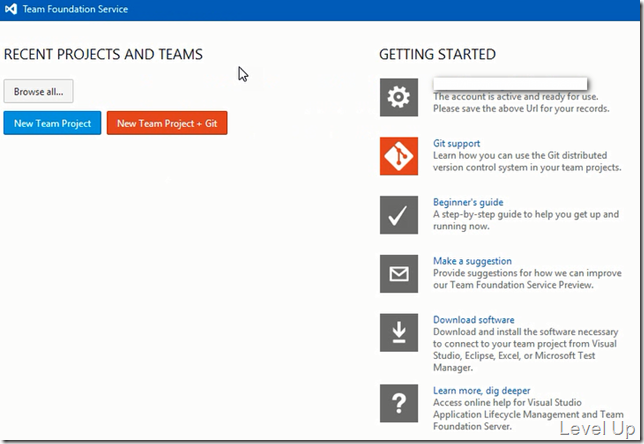The image size is (644, 444).
Task: Click 'Provide suggestions for how we' description
Action: pos(527,279)
